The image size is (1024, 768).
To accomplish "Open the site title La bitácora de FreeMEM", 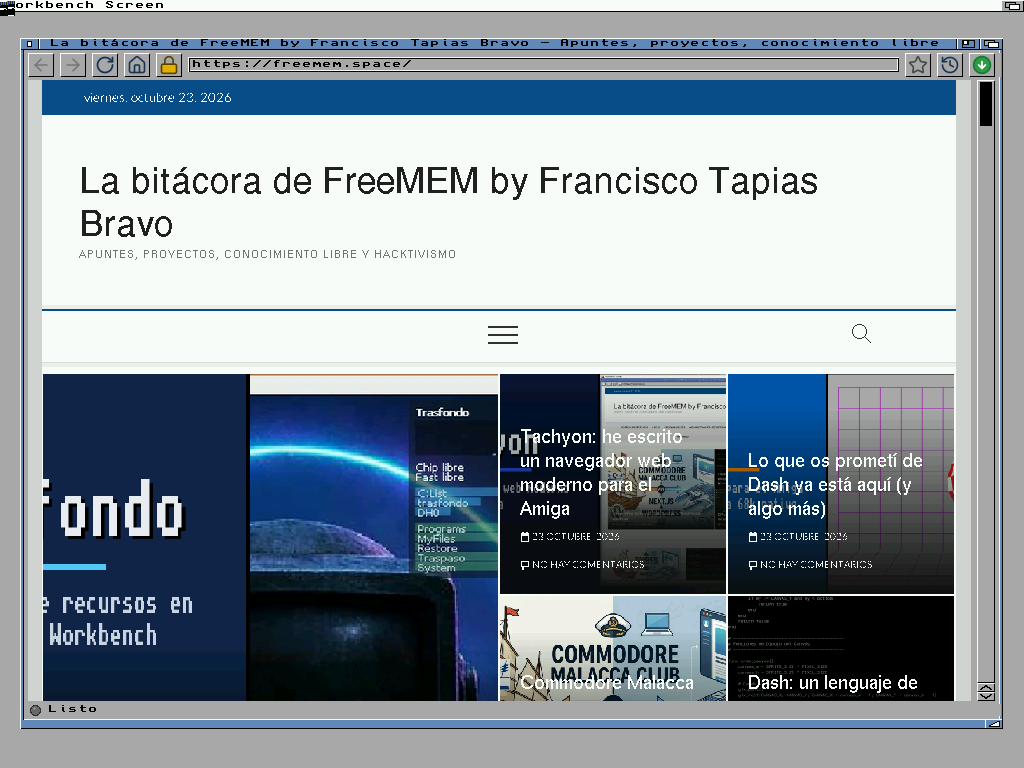I will [448, 202].
